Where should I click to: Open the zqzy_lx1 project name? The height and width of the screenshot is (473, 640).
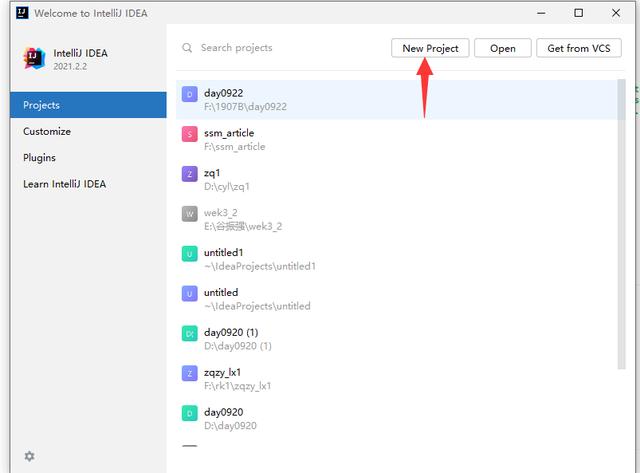click(x=222, y=372)
